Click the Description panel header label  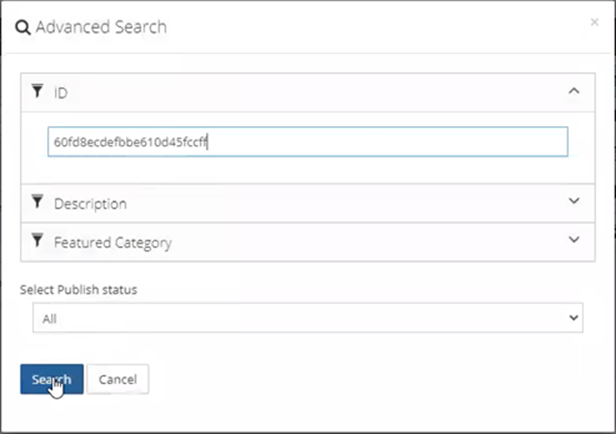click(x=90, y=203)
